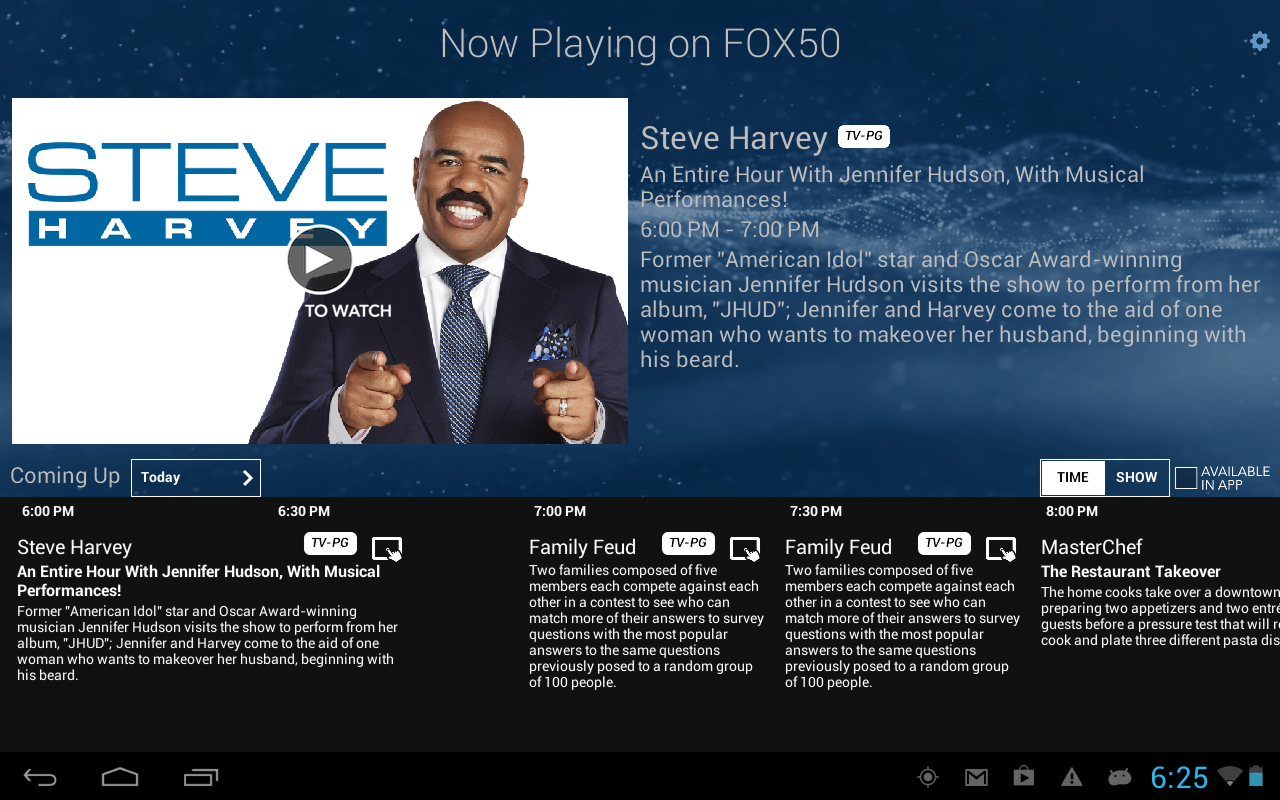Select the TV-PG badge beside the Steve Harvey headline
Viewport: 1280px width, 800px height.
pos(863,137)
